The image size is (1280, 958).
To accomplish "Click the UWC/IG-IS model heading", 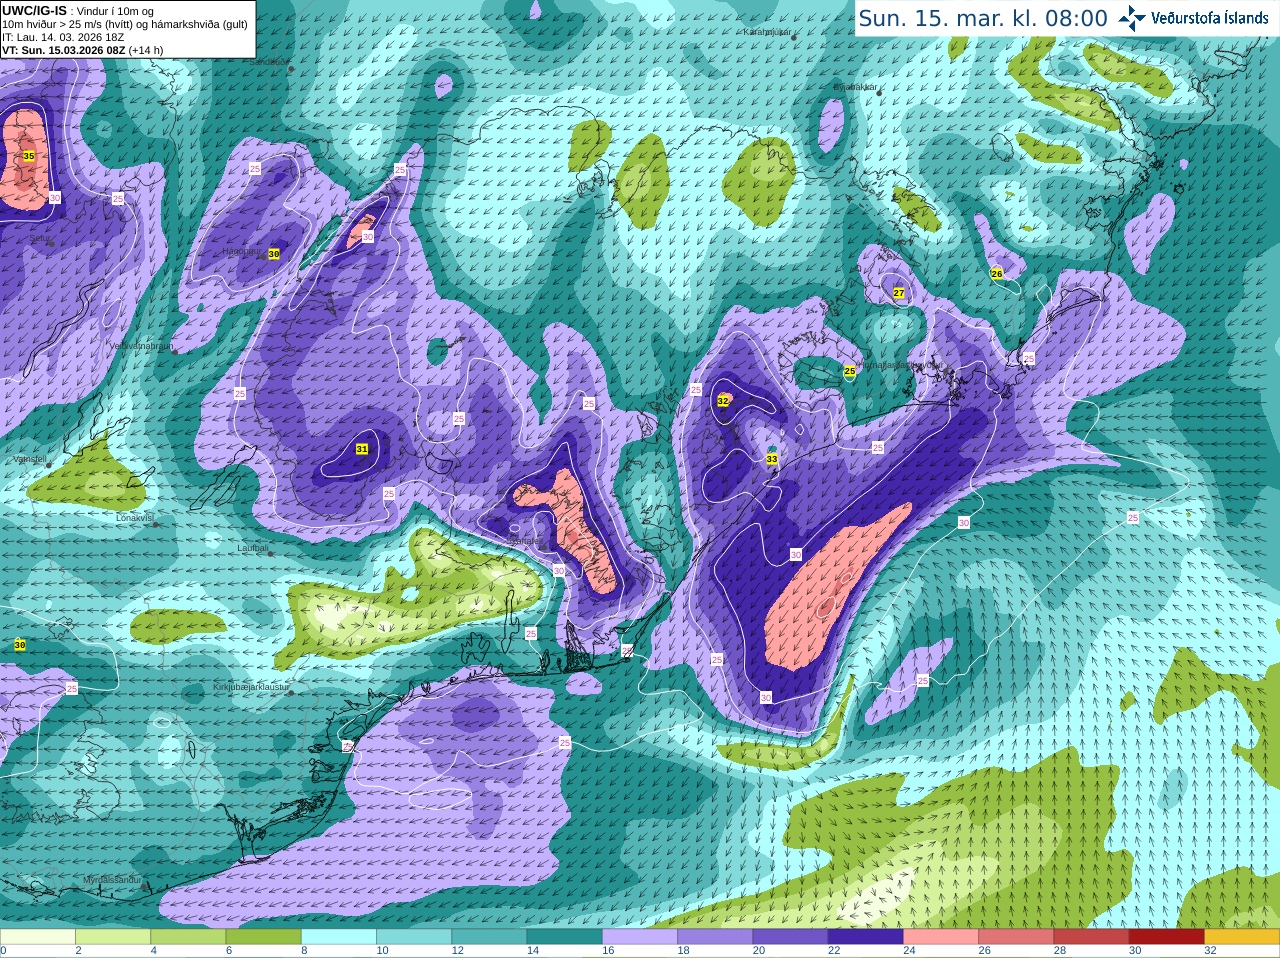I will click(35, 10).
